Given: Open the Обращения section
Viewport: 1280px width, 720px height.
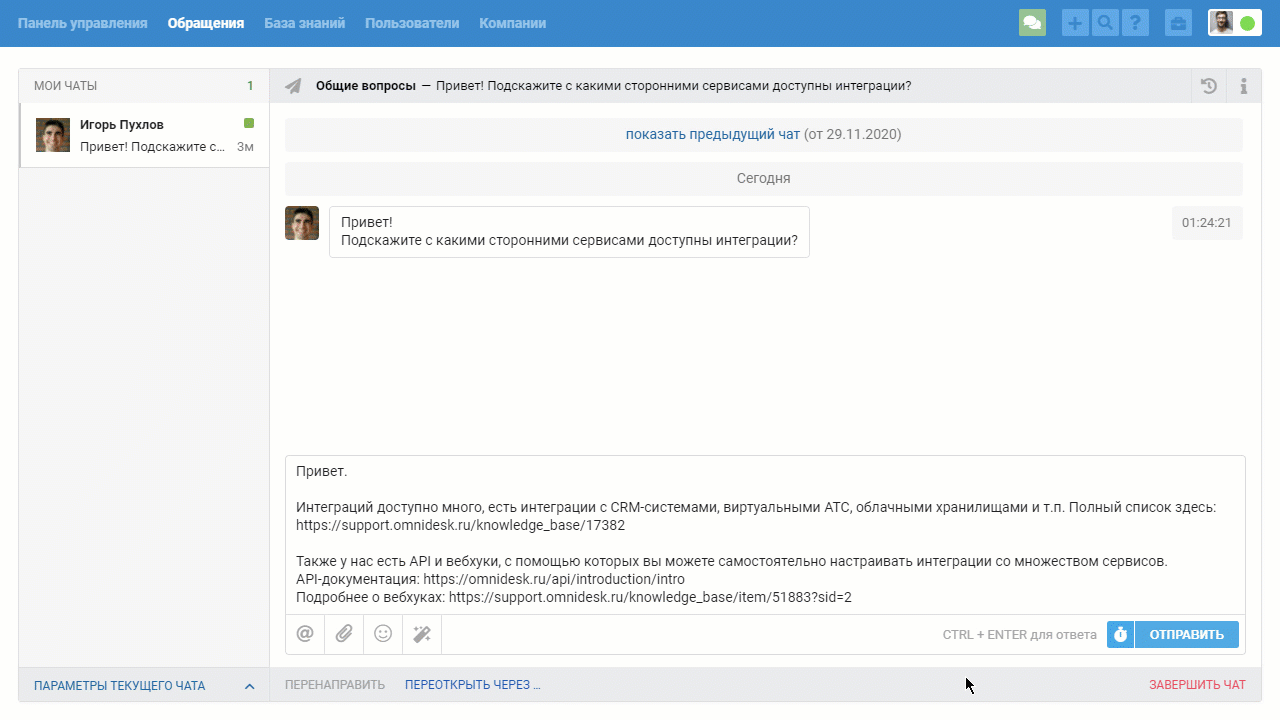Looking at the screenshot, I should [x=206, y=23].
